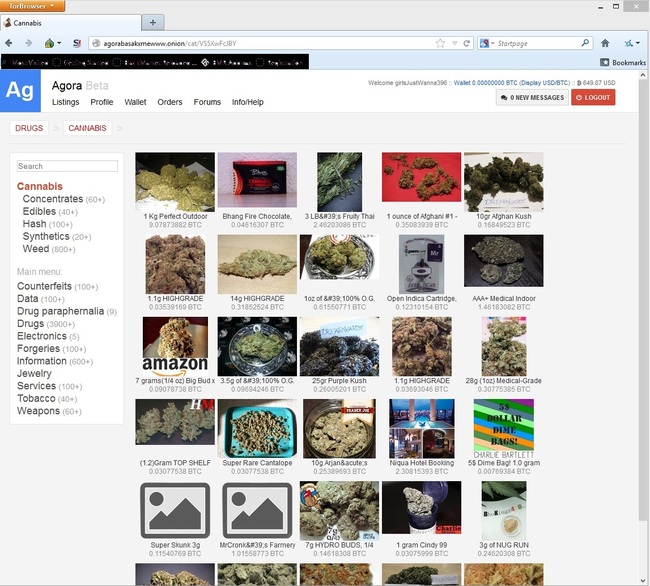The height and width of the screenshot is (586, 650).
Task: Go to the Forums menu item
Action: point(207,102)
